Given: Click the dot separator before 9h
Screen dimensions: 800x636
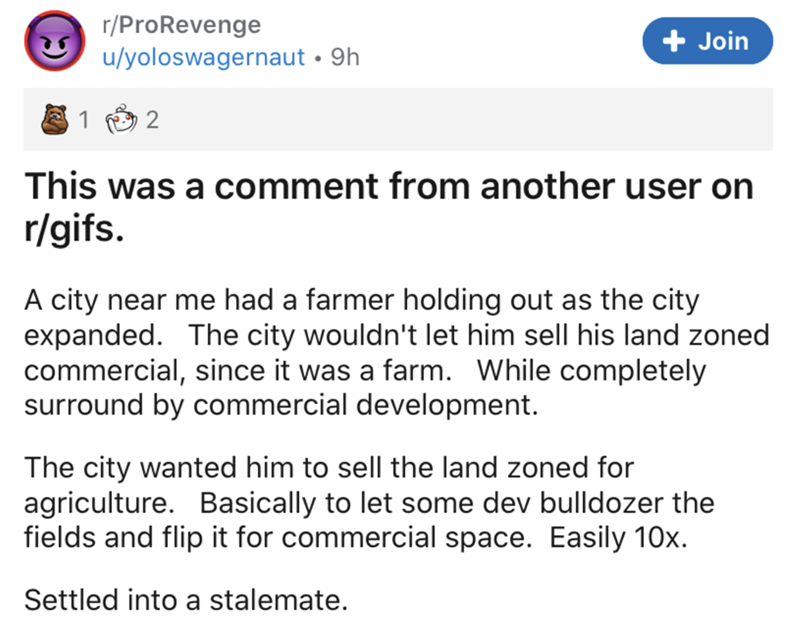Looking at the screenshot, I should pos(318,58).
